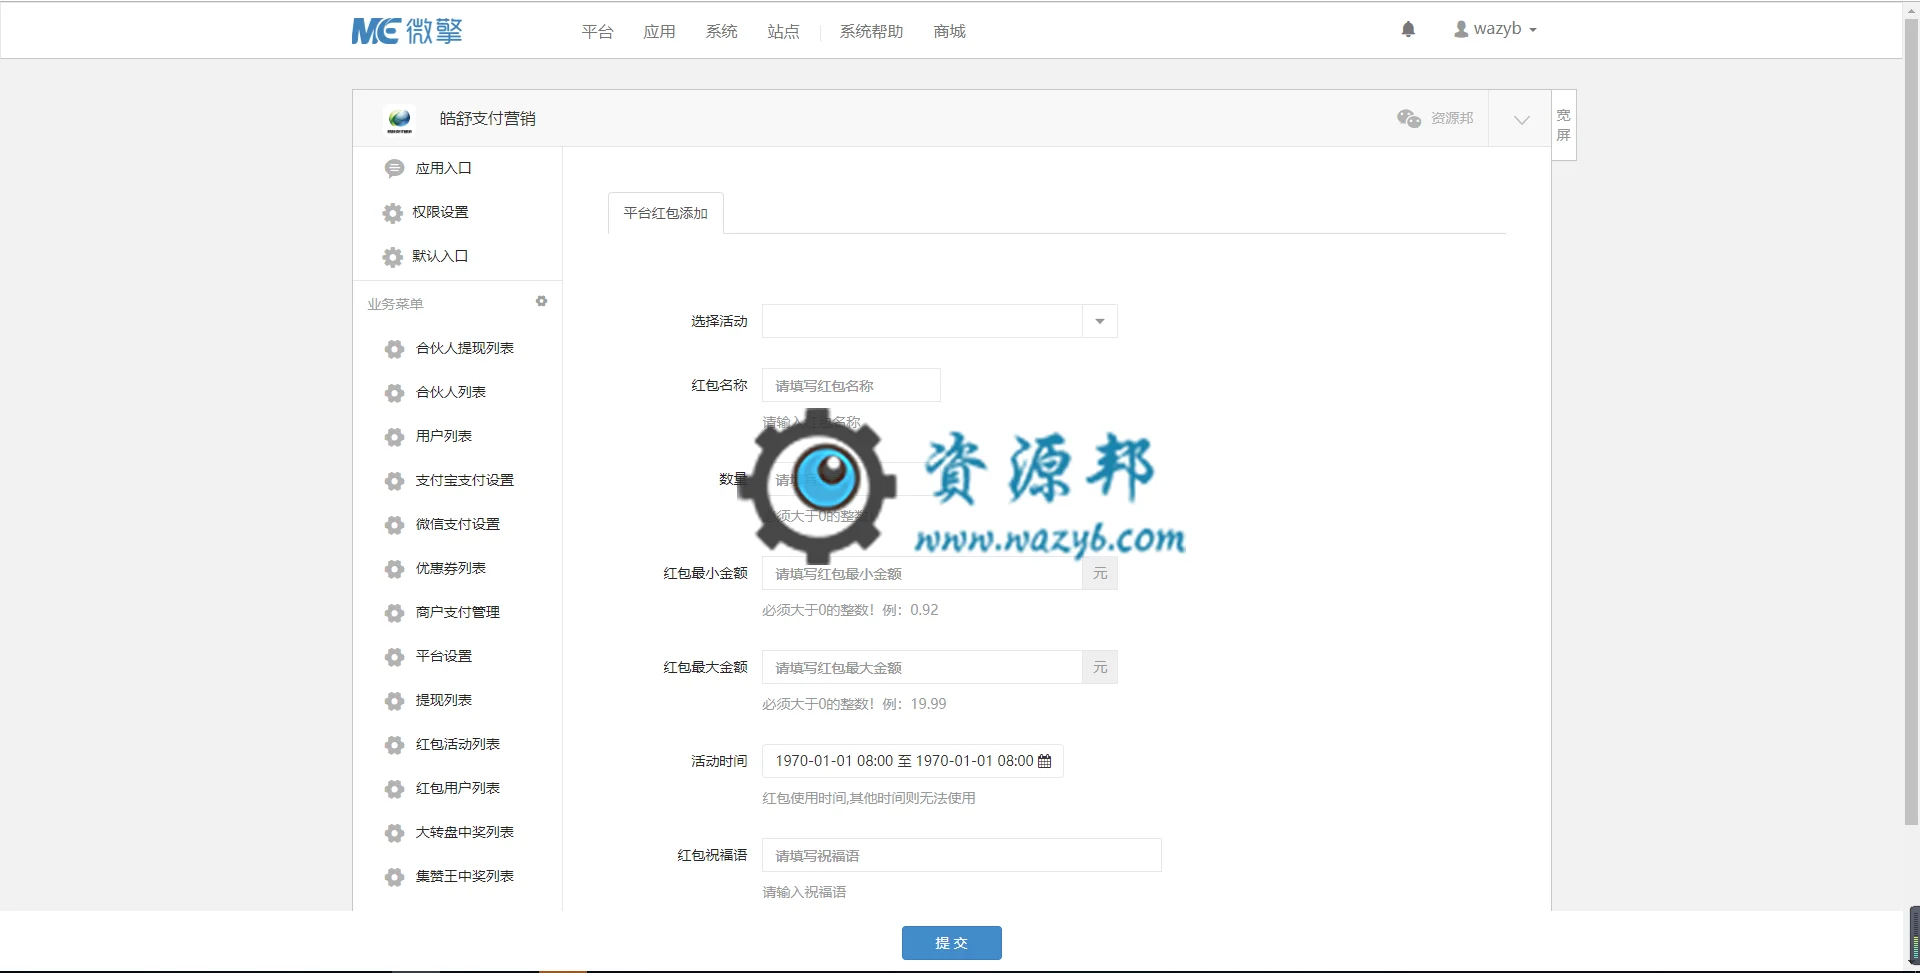The height and width of the screenshot is (973, 1920).
Task: Open the wazyb user dropdown
Action: tap(1495, 29)
